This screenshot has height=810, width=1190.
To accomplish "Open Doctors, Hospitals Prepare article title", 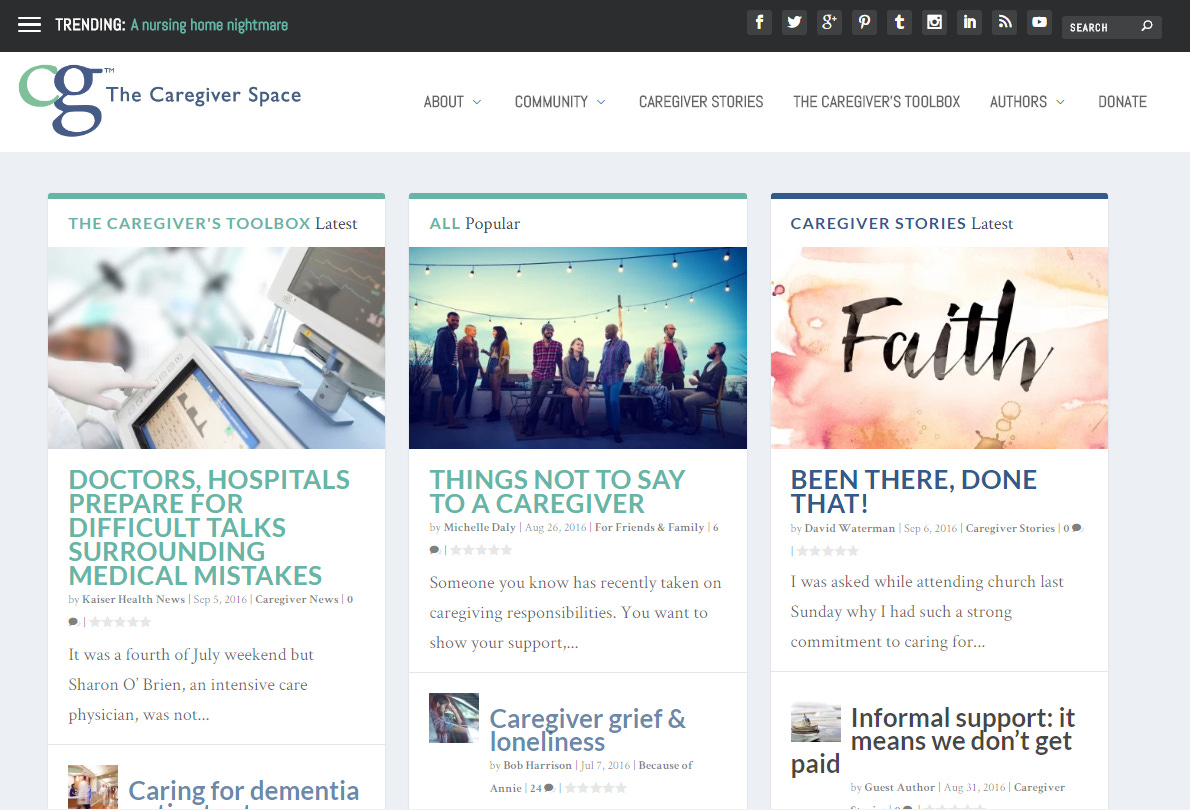I will click(209, 528).
